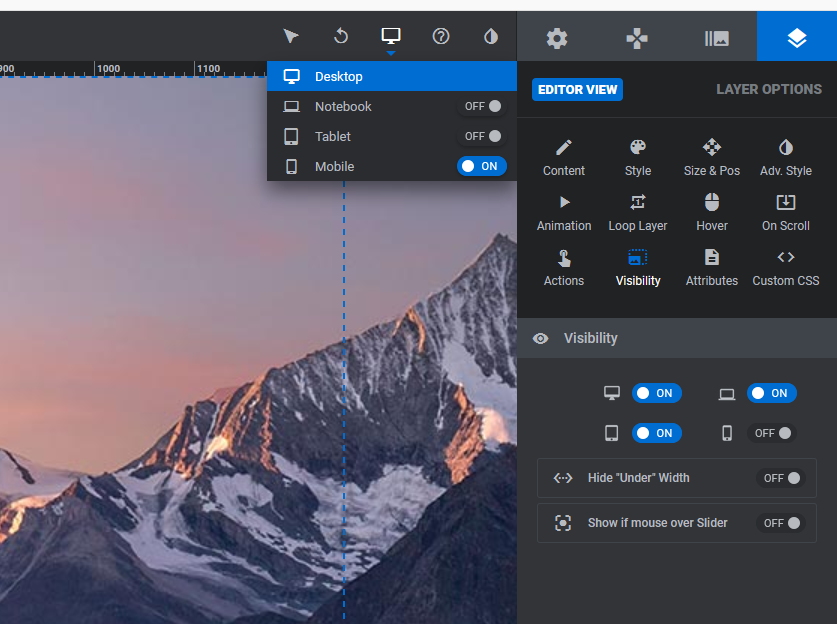Open the navigation options tab
Image resolution: width=837 pixels, height=624 pixels.
[x=637, y=38]
